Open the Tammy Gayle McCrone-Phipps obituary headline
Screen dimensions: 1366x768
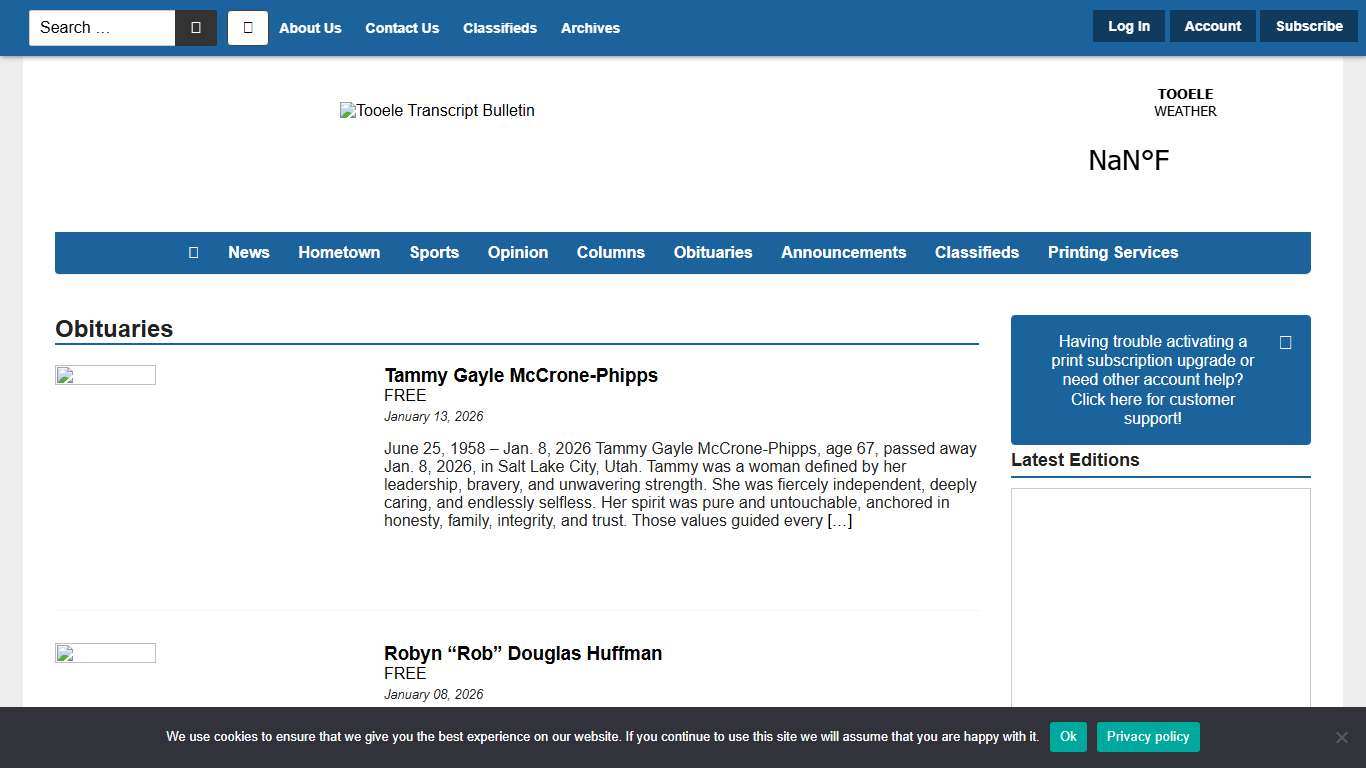pos(520,376)
